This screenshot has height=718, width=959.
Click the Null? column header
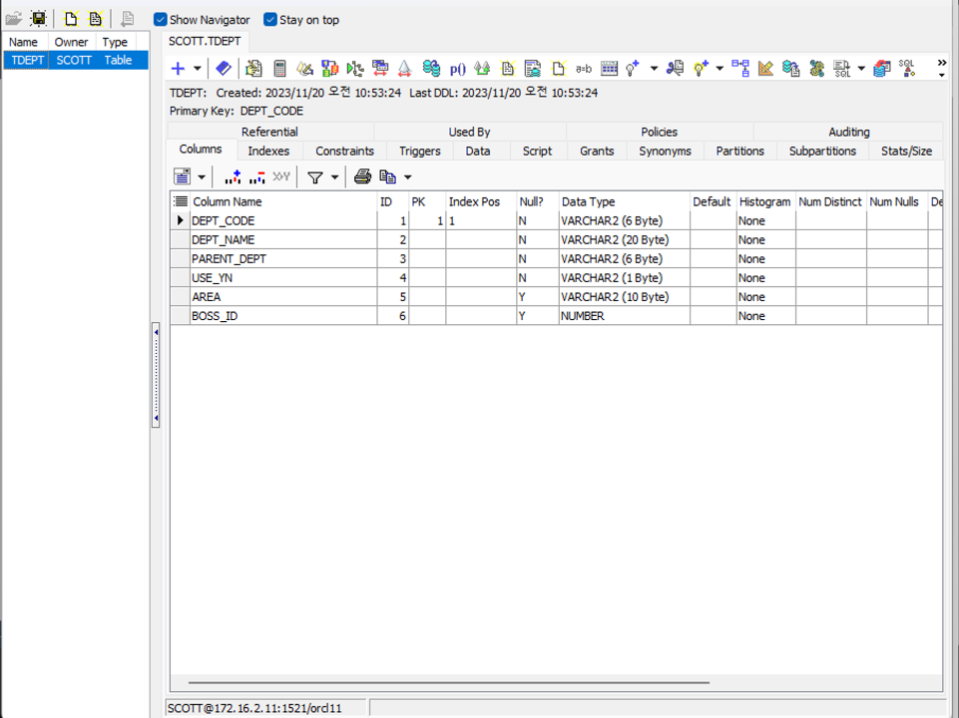point(537,202)
